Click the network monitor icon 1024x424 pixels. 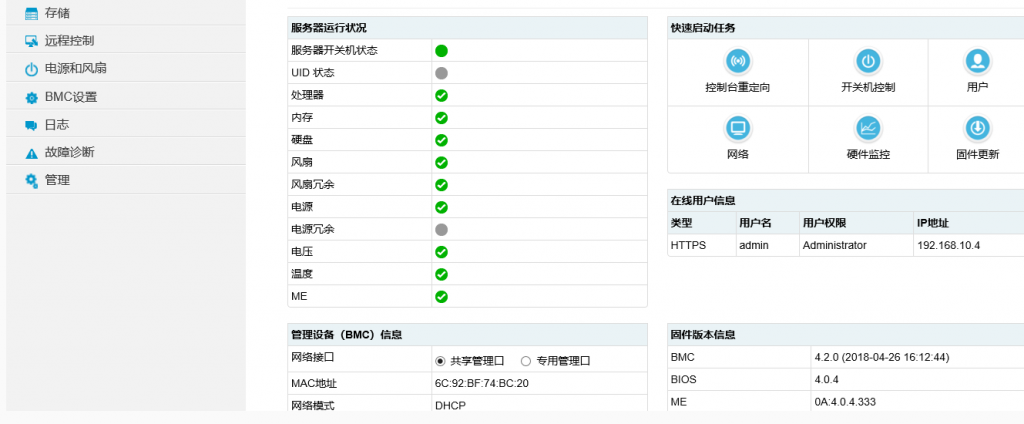737,128
